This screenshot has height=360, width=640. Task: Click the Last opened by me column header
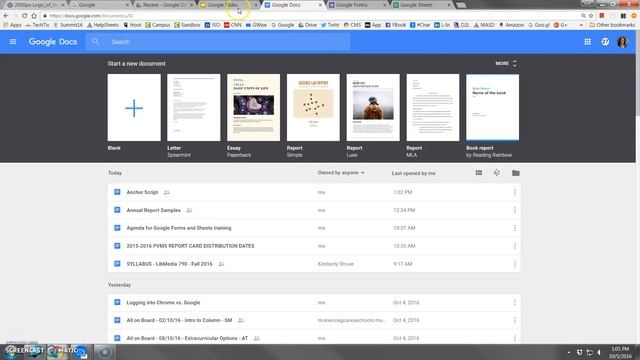tap(413, 173)
